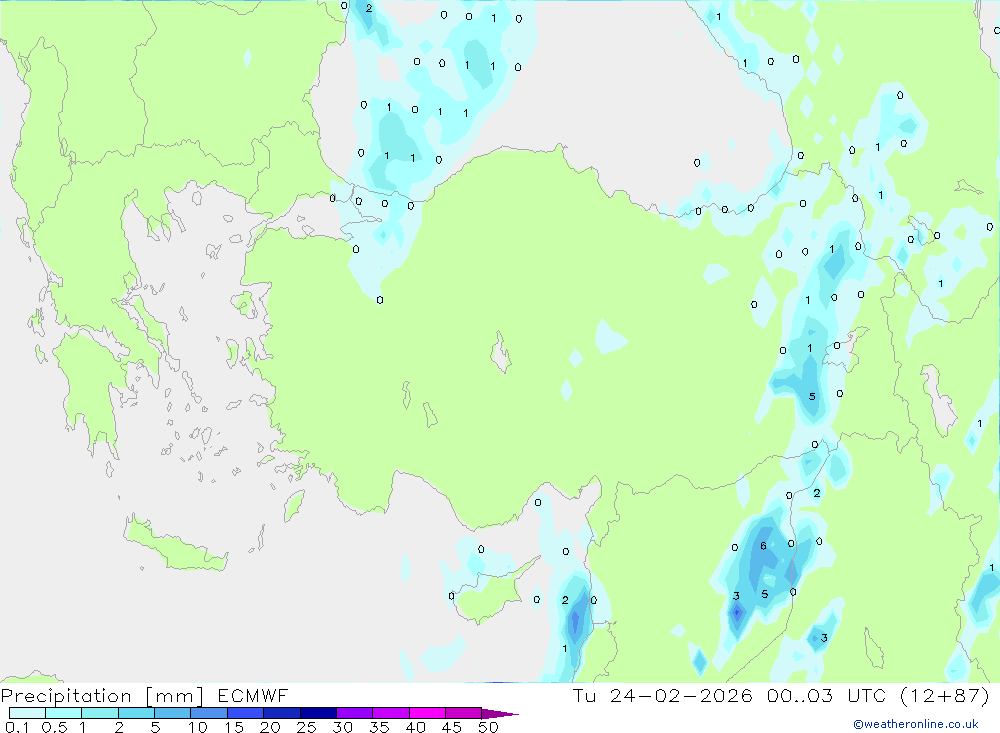Click the 35–40 mm legend color swatch
Image resolution: width=1000 pixels, height=733 pixels.
coord(391,713)
